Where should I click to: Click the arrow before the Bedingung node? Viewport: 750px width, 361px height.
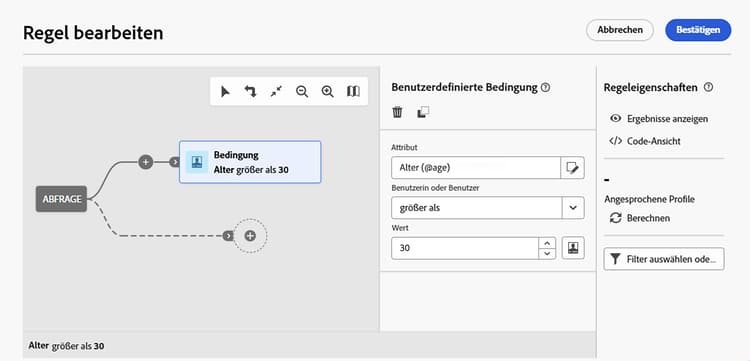(x=175, y=162)
